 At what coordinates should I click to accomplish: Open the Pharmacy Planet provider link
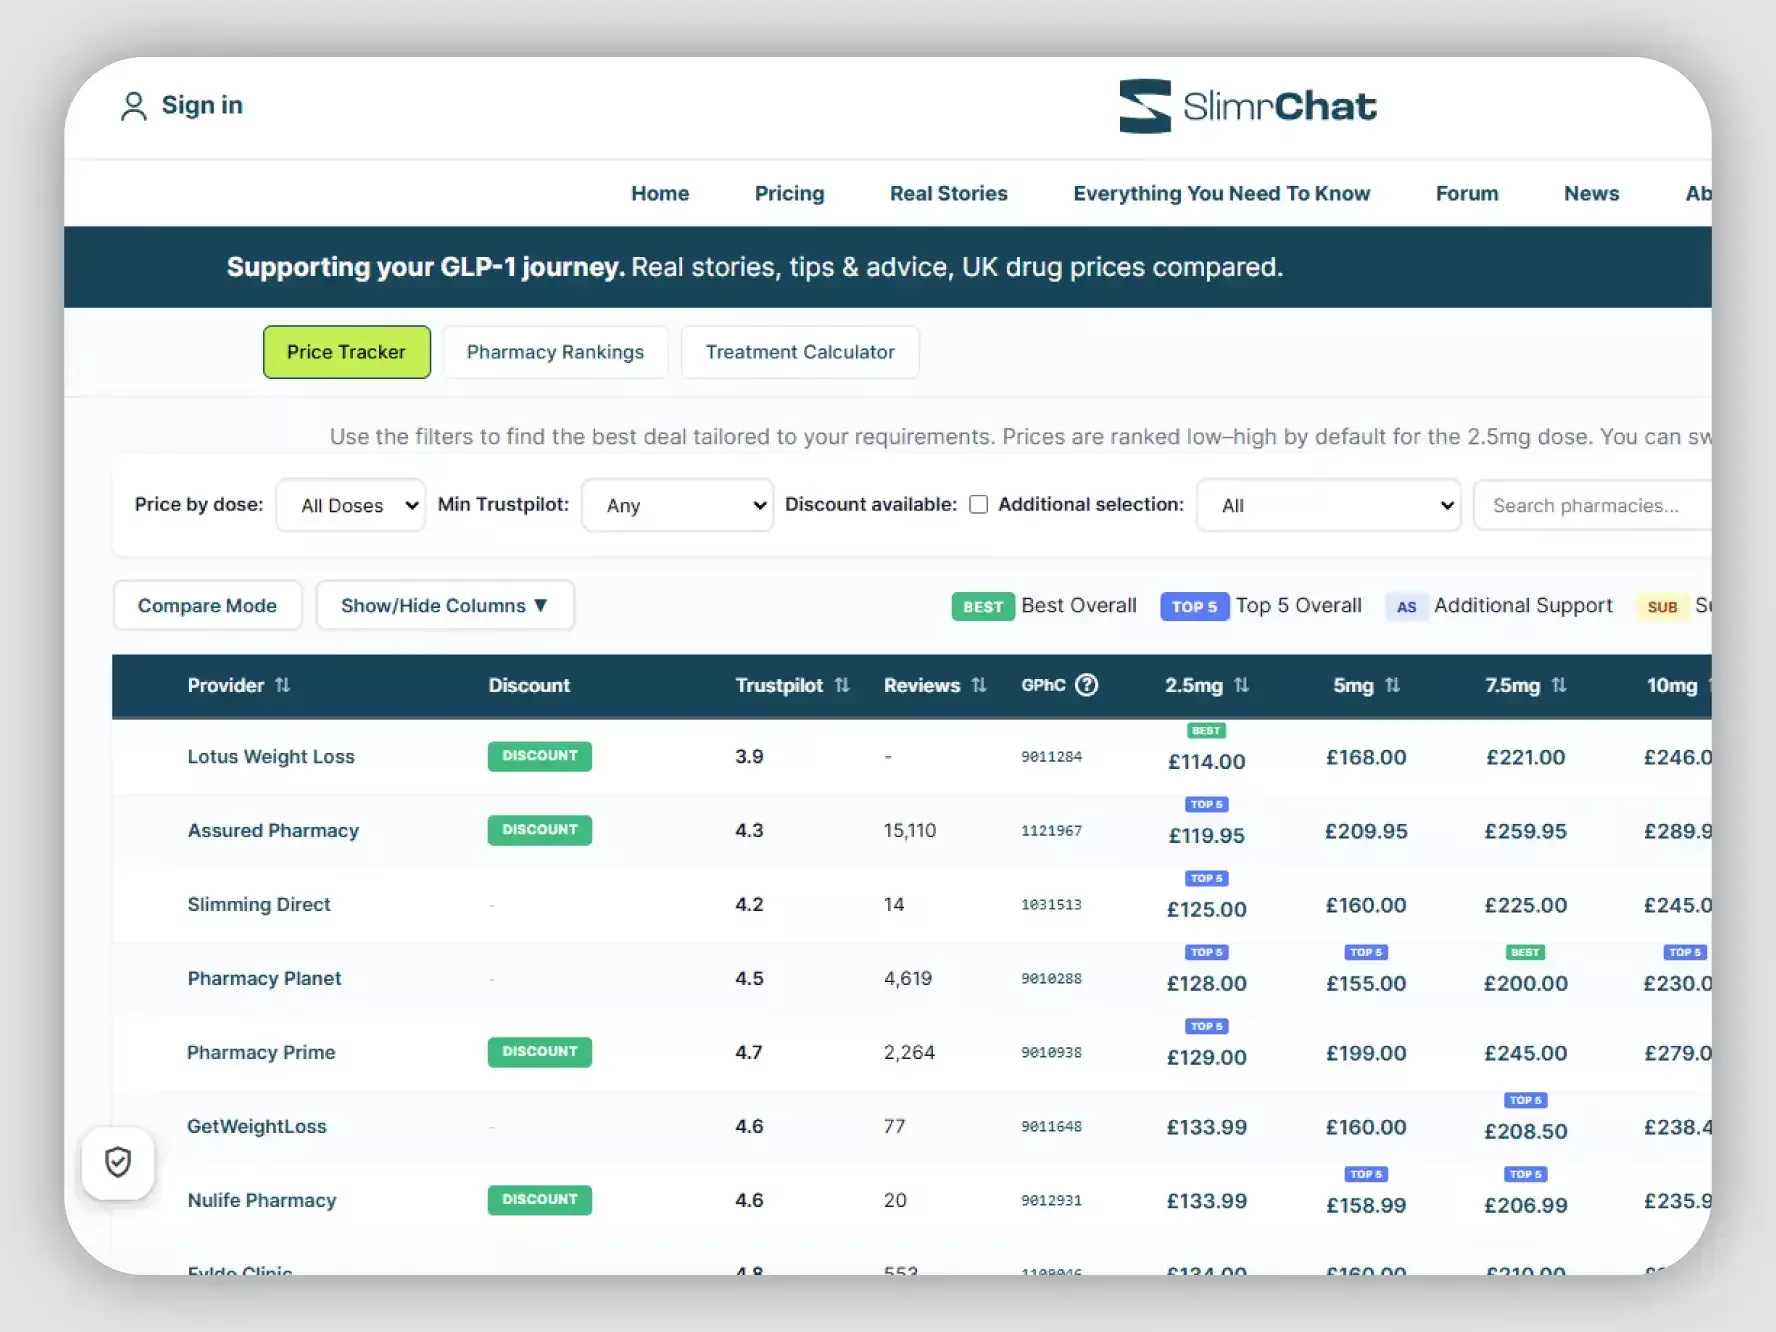(x=264, y=979)
